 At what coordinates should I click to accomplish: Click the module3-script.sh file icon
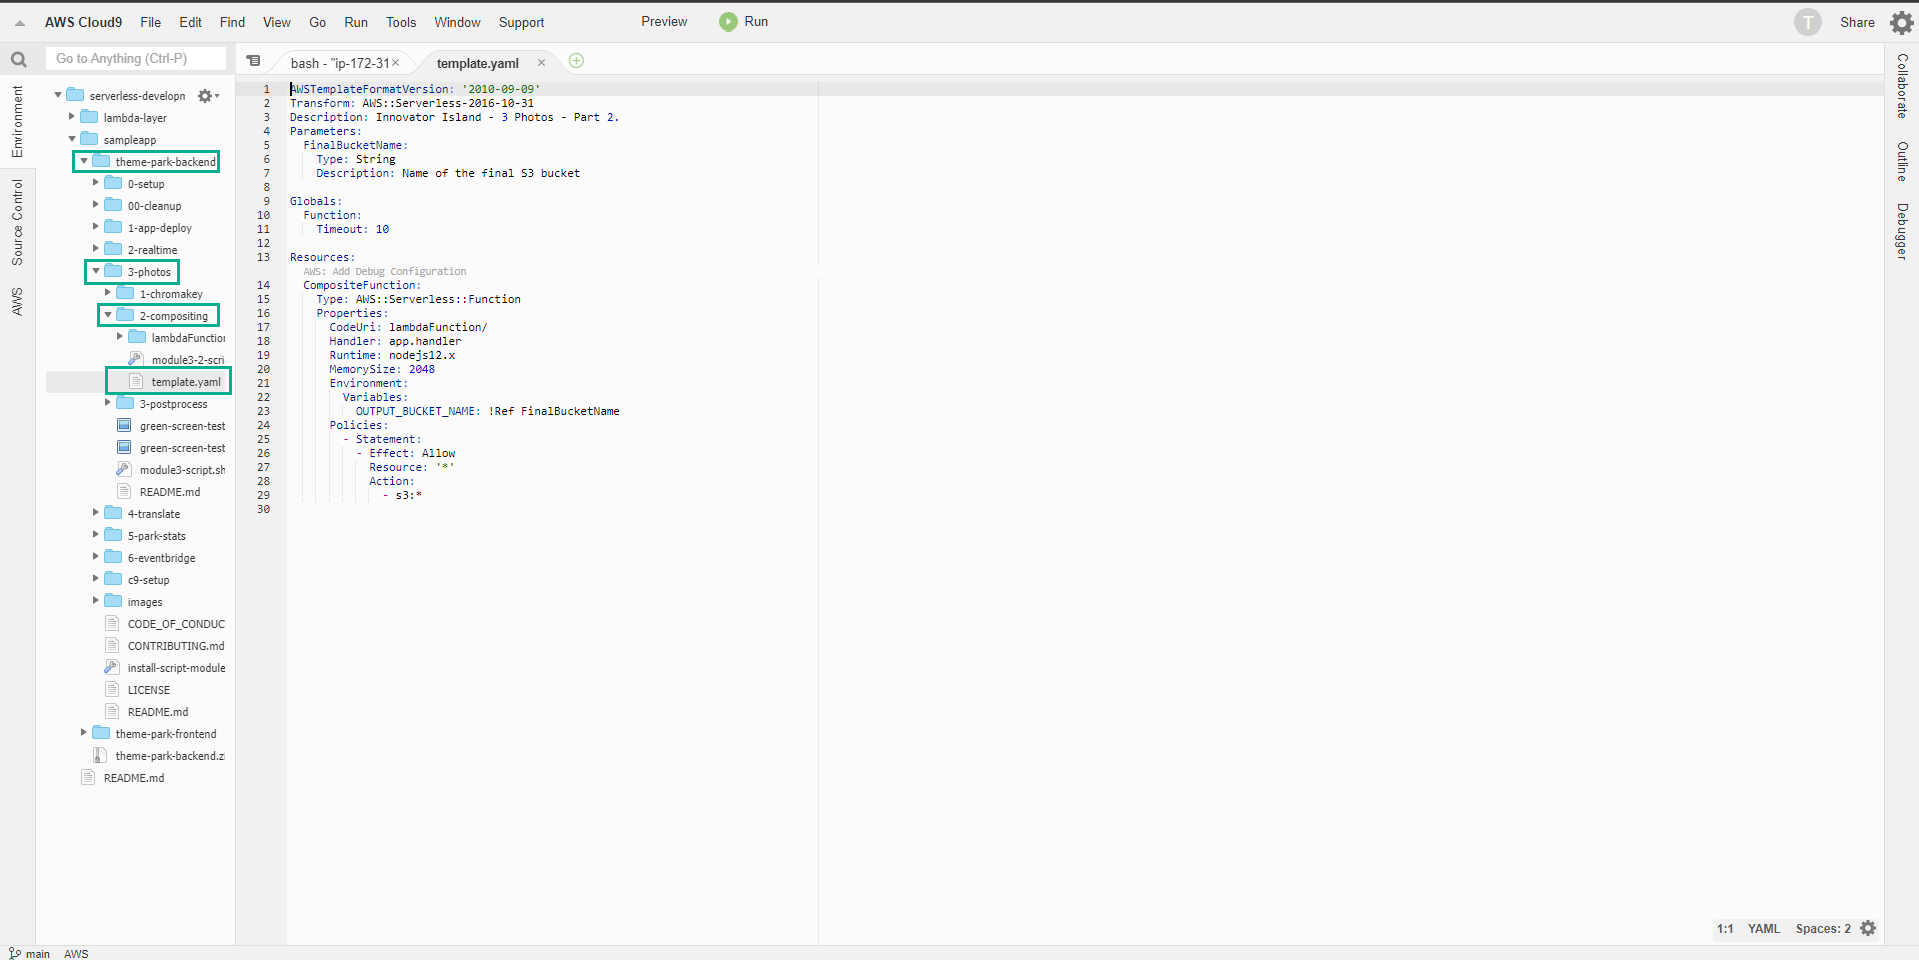124,469
